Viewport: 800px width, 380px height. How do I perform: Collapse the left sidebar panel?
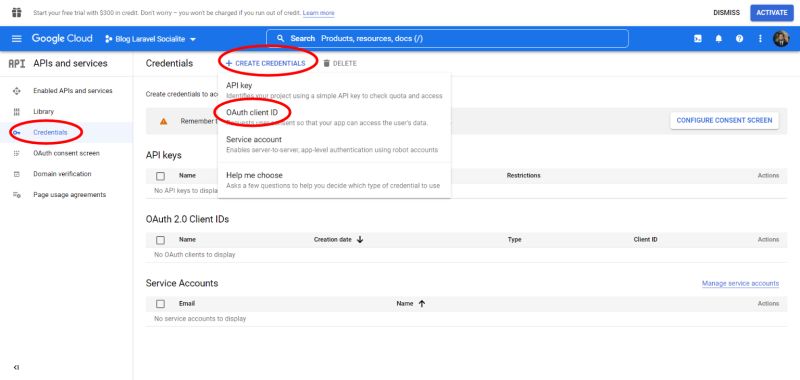[16, 367]
